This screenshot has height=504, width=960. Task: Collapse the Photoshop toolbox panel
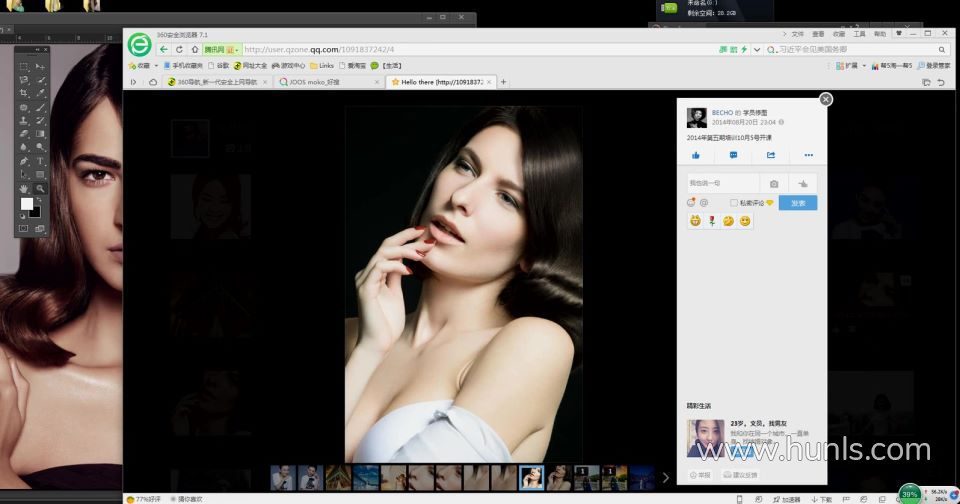(x=37, y=50)
